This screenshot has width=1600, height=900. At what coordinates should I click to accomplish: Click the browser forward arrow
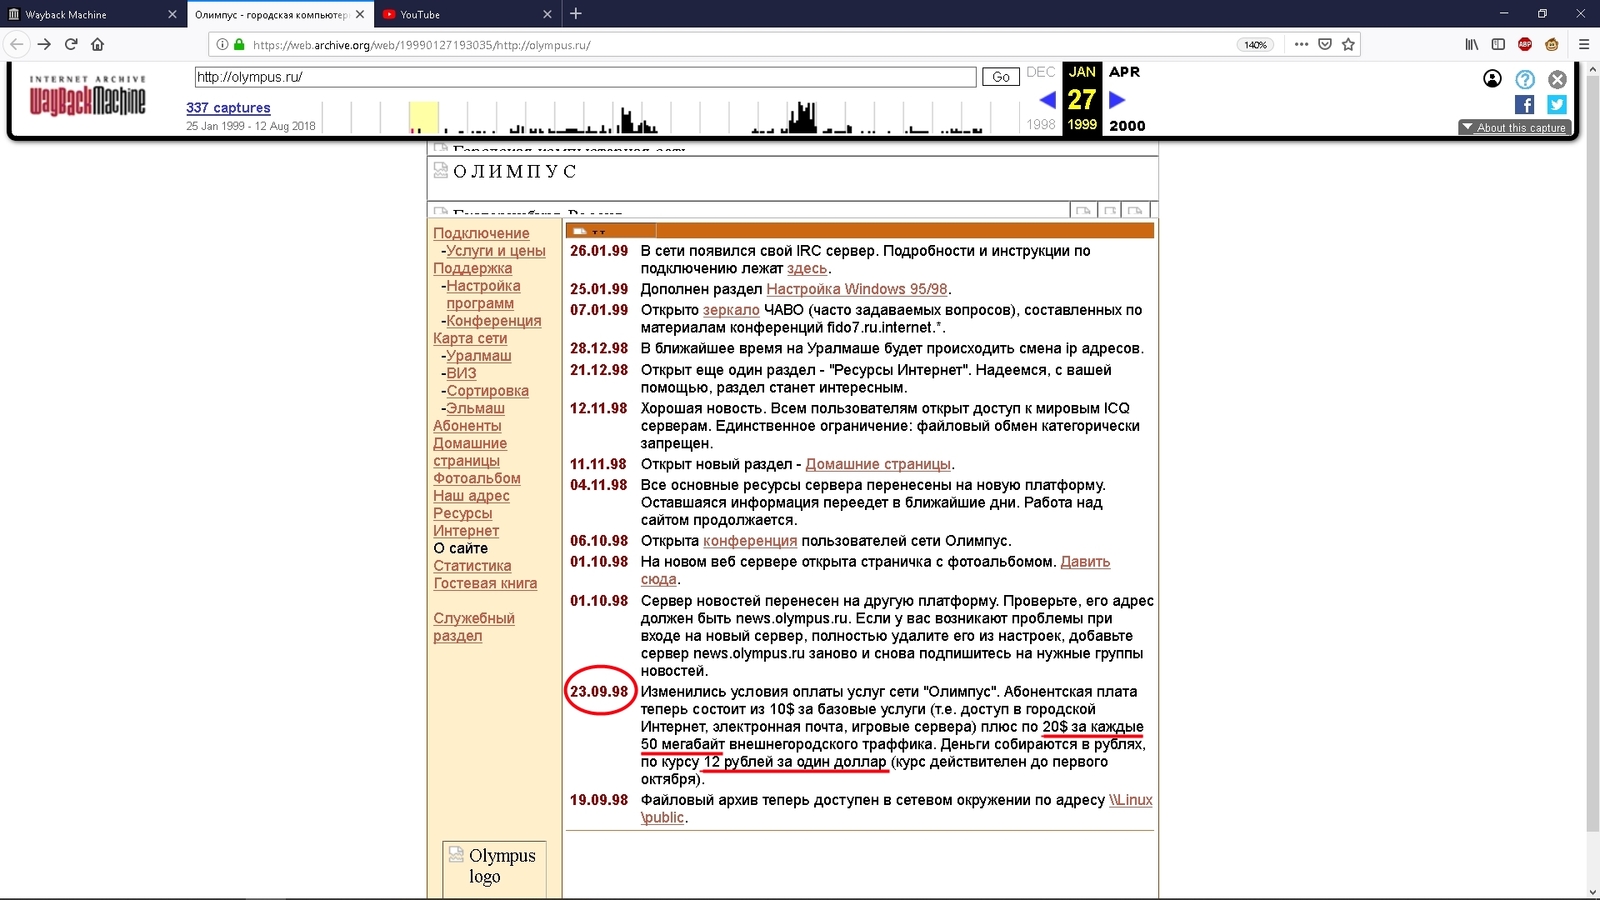pyautogui.click(x=44, y=44)
